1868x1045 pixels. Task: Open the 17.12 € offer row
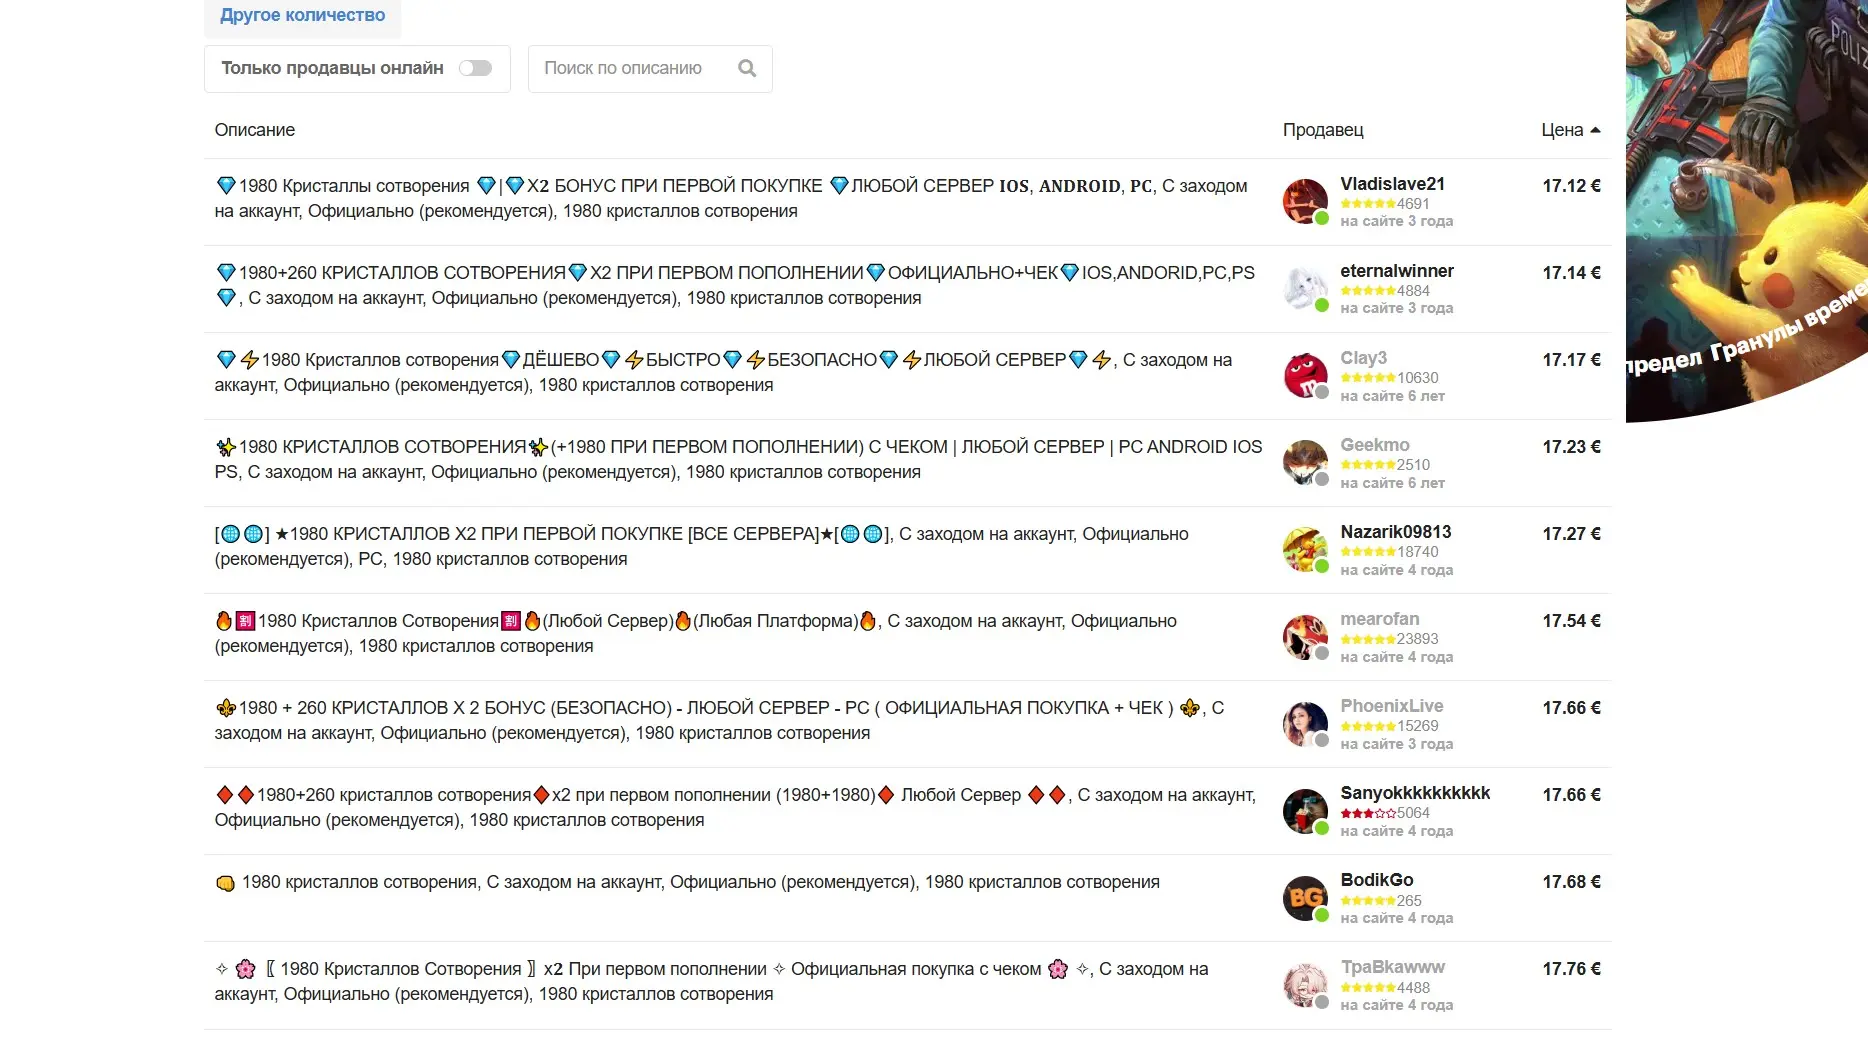pyautogui.click(x=907, y=201)
